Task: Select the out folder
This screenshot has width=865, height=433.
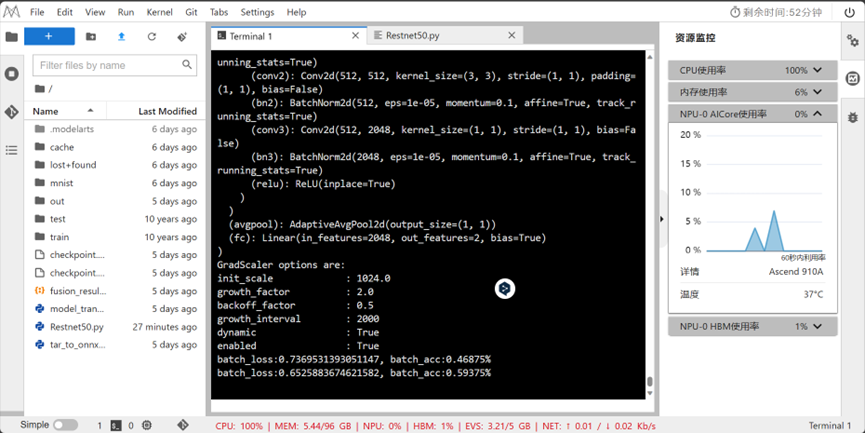Action: click(x=115, y=201)
